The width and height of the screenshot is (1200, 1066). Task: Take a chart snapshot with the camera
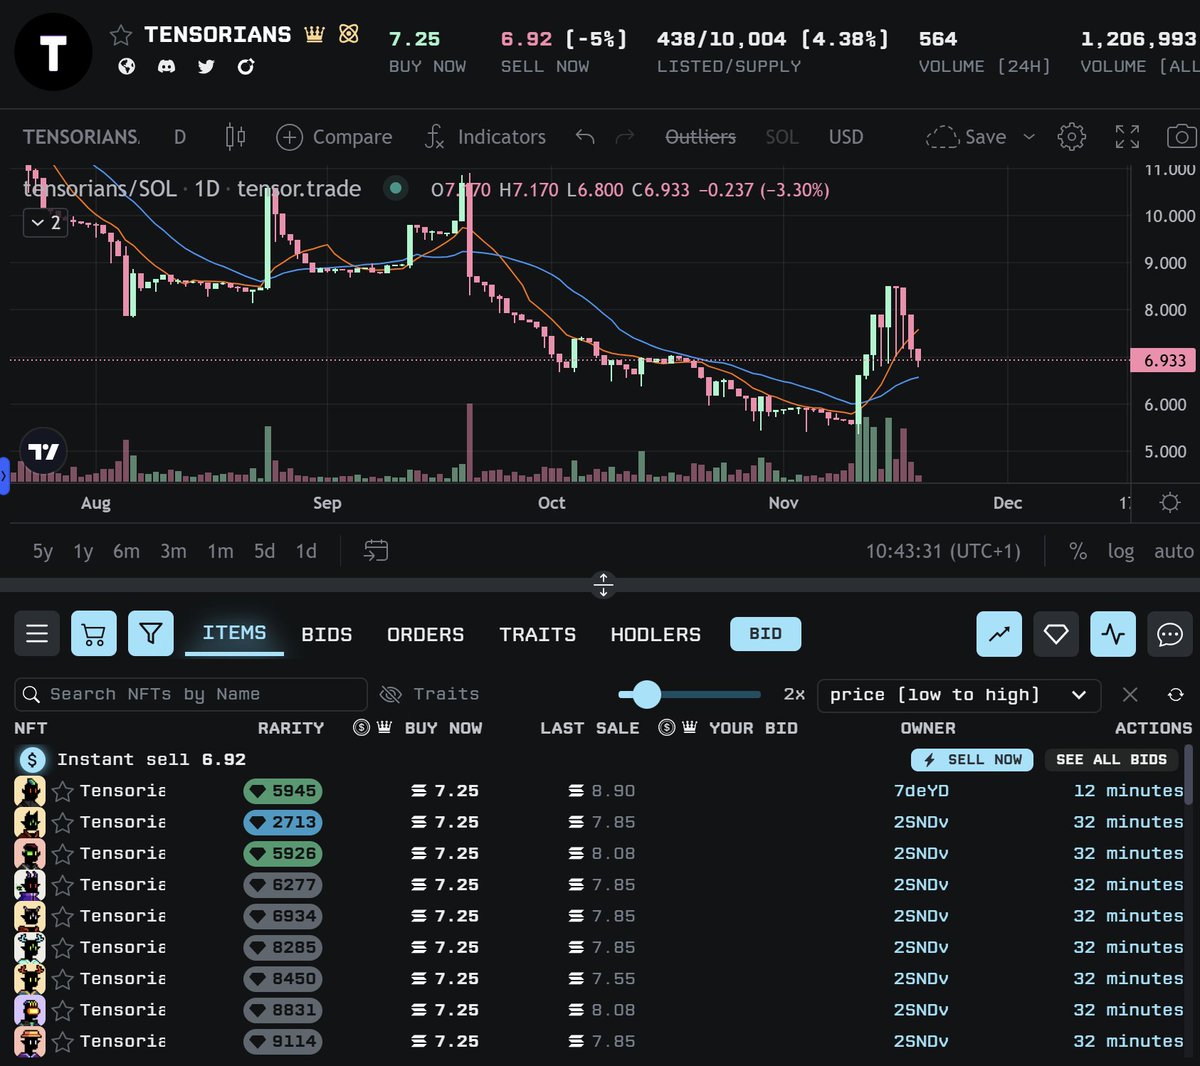[x=1182, y=137]
